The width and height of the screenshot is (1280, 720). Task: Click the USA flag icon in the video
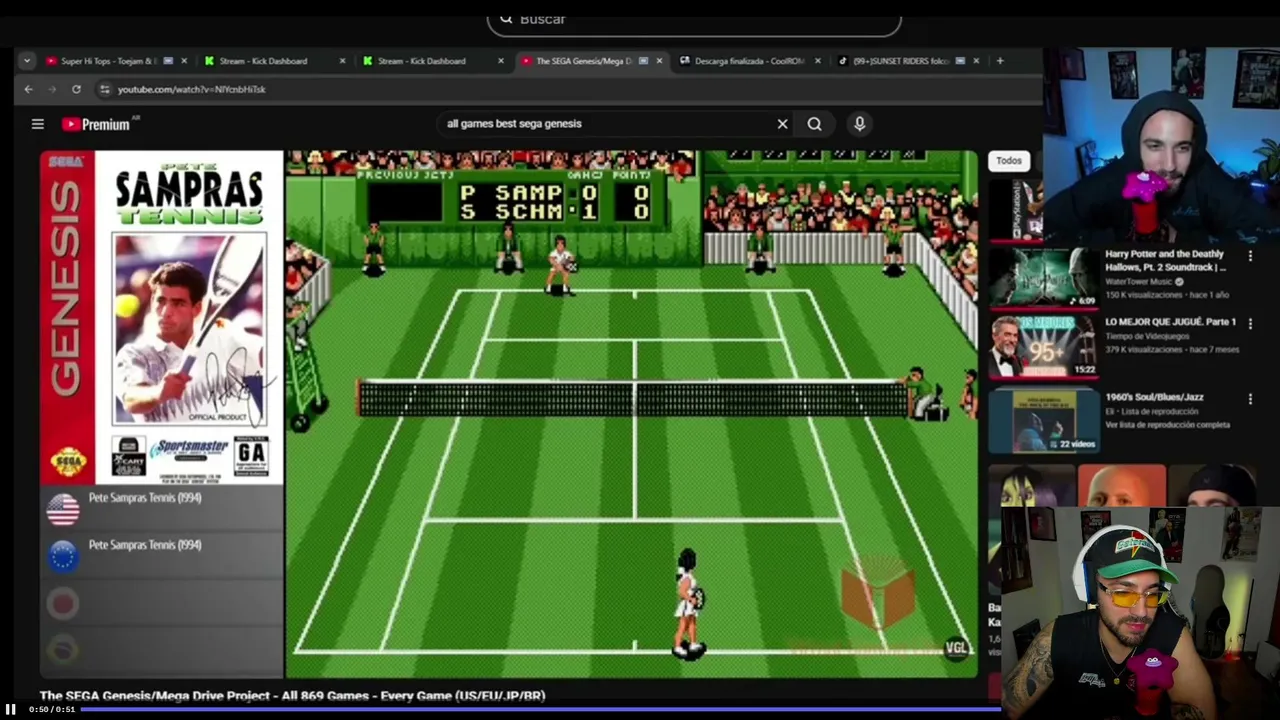(63, 509)
